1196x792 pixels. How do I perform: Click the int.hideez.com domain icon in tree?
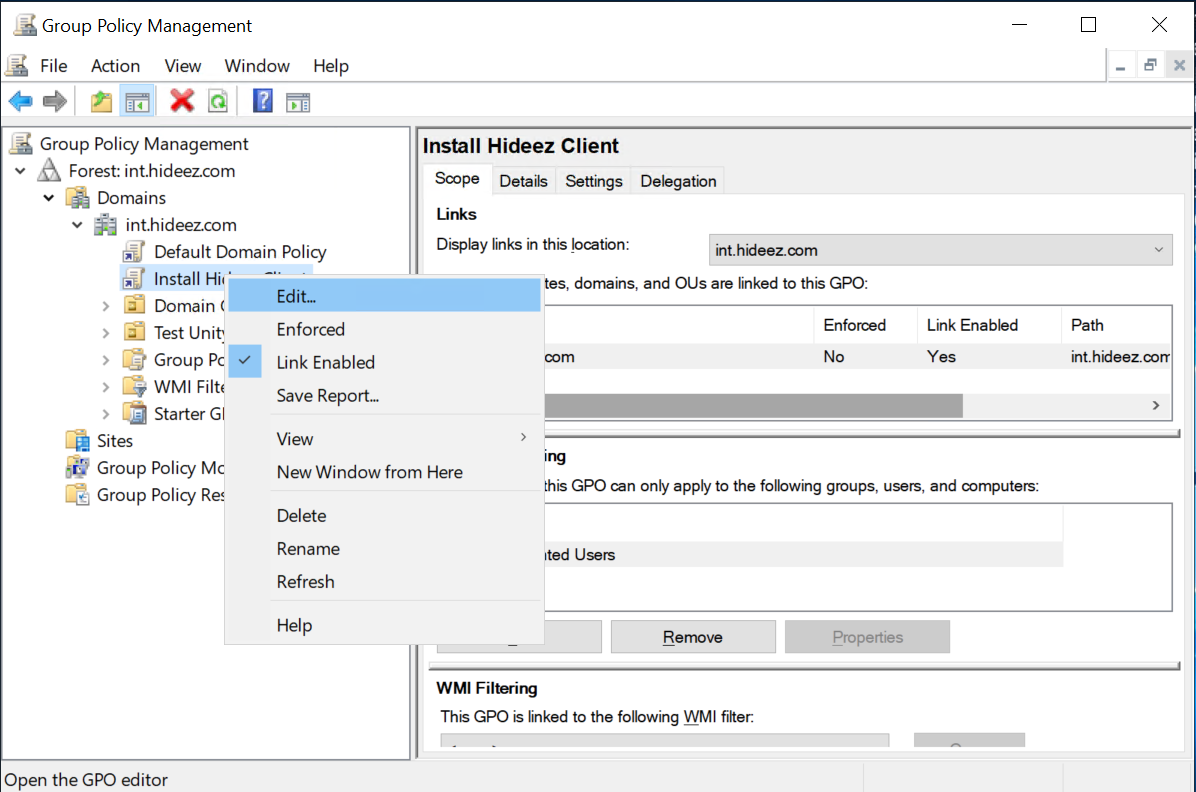pos(105,225)
